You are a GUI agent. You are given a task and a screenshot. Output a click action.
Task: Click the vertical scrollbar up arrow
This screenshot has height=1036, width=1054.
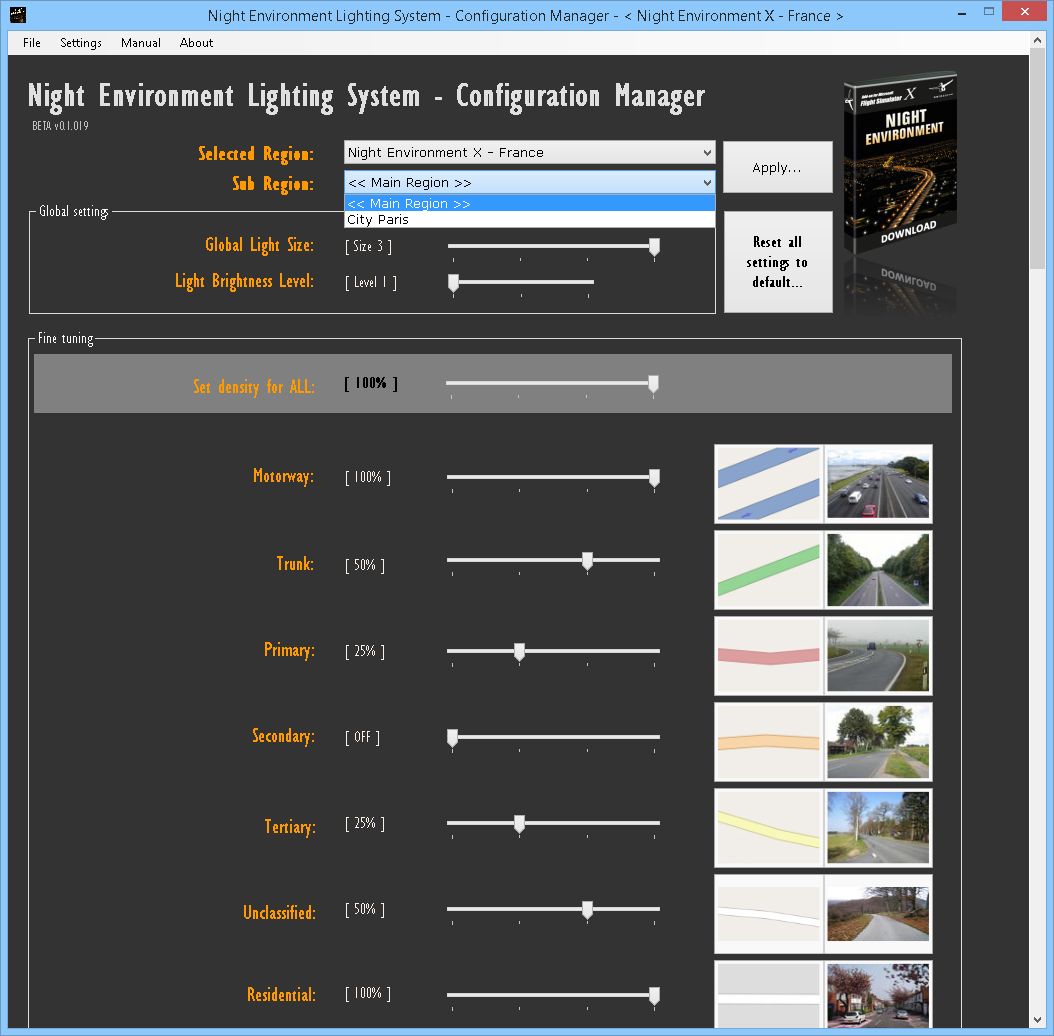click(1037, 40)
